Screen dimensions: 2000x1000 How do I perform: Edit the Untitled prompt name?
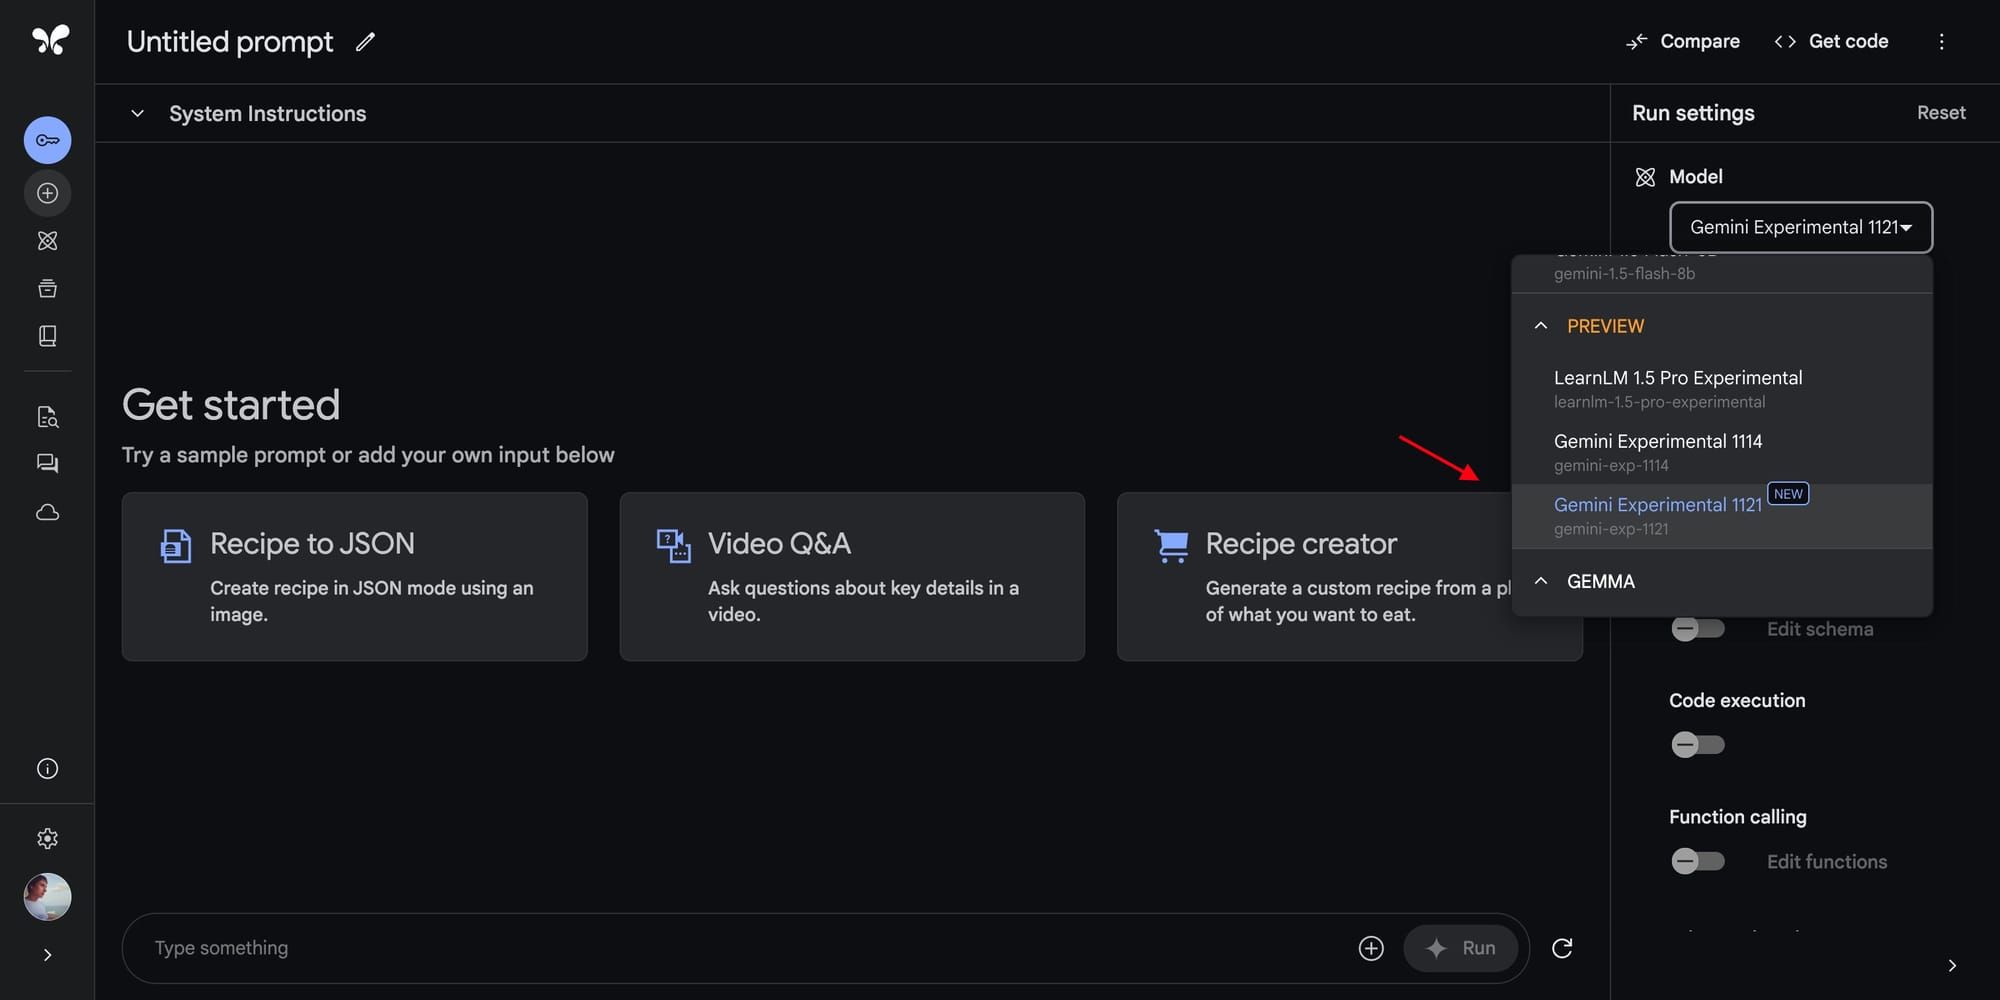click(x=364, y=42)
